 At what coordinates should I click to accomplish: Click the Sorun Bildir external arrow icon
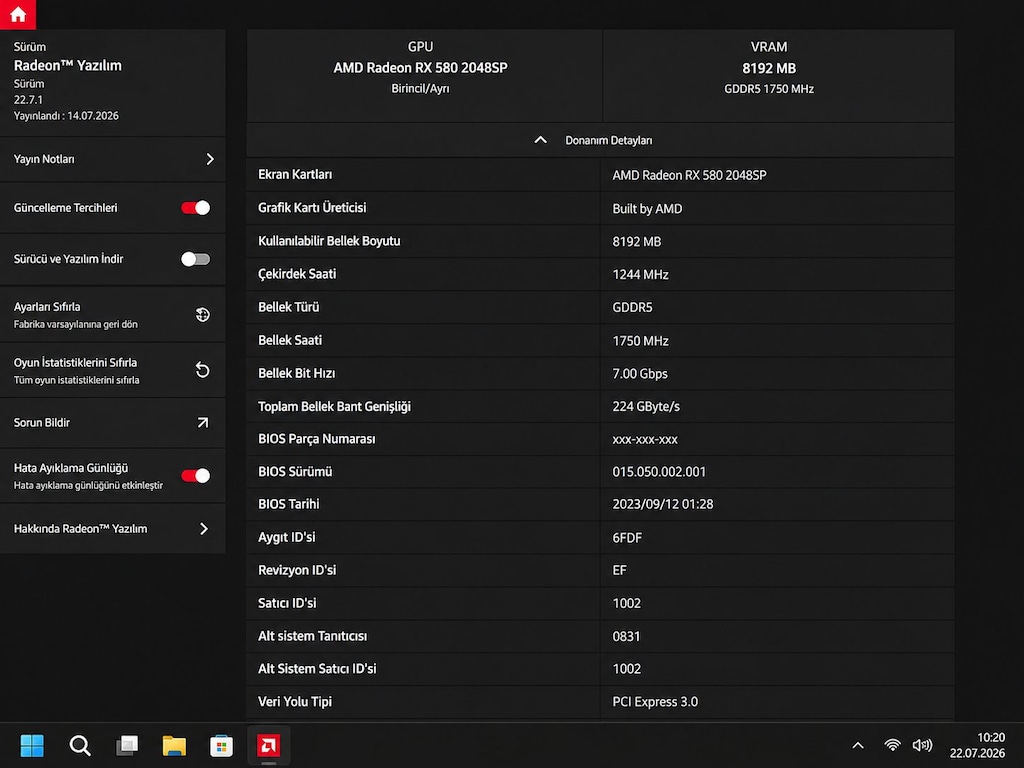203,423
